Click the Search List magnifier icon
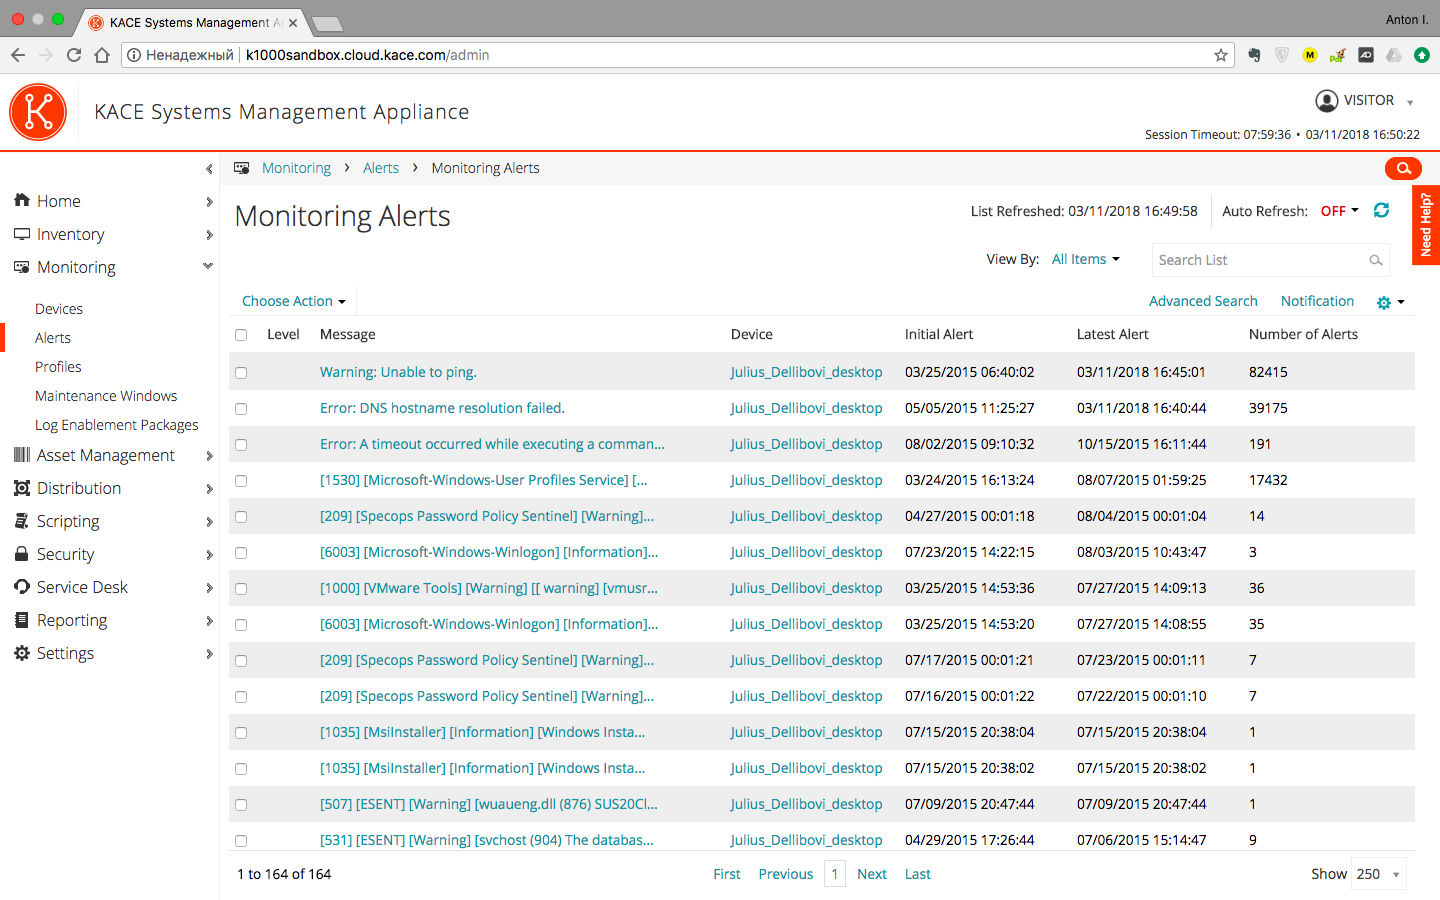This screenshot has height=900, width=1440. (x=1376, y=260)
